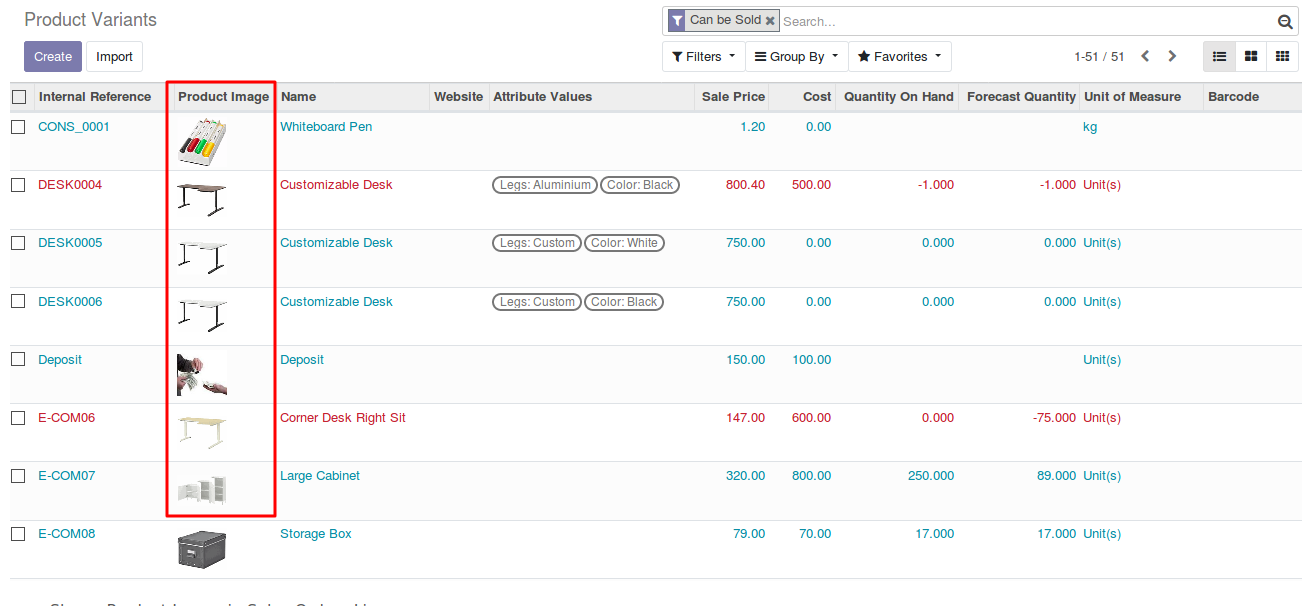Screen dimensions: 1303x606
Task: Go to the previous page arrow
Action: 1145,57
